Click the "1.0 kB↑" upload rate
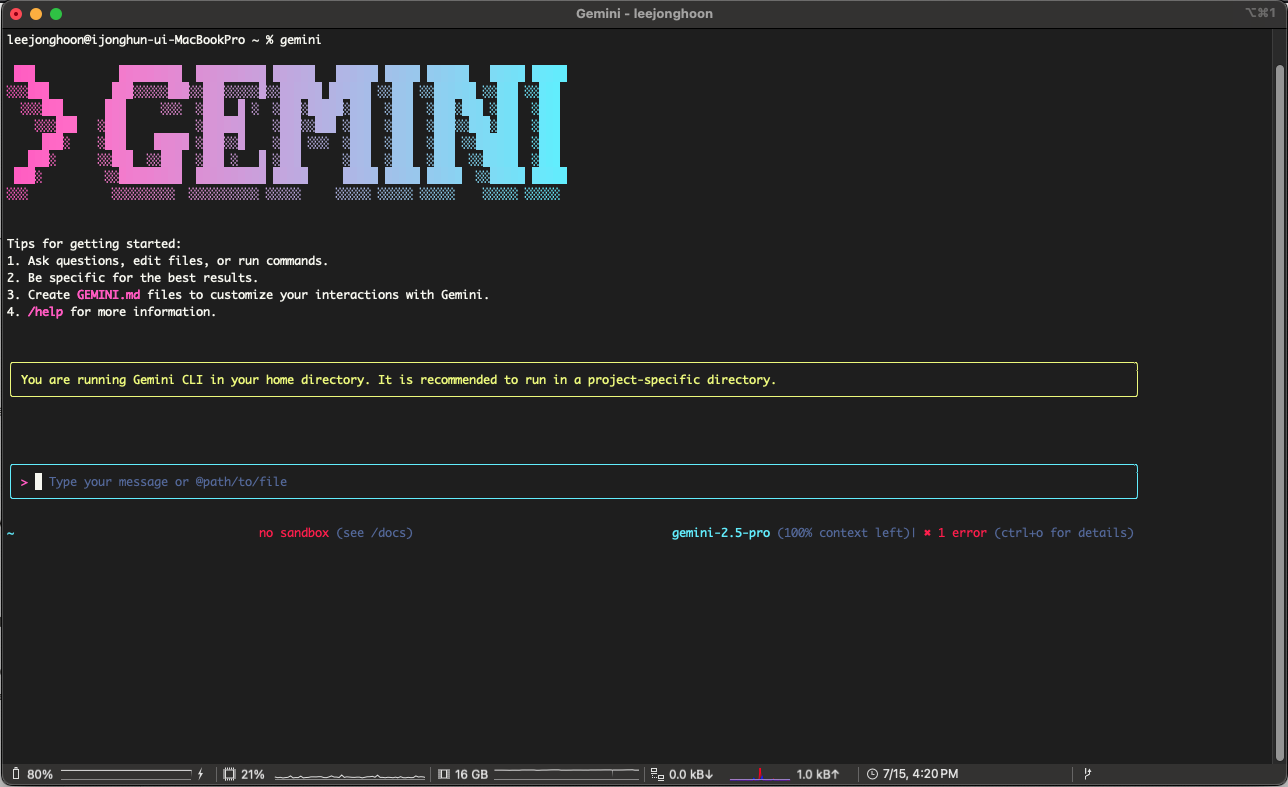This screenshot has height=787, width=1288. pos(818,774)
